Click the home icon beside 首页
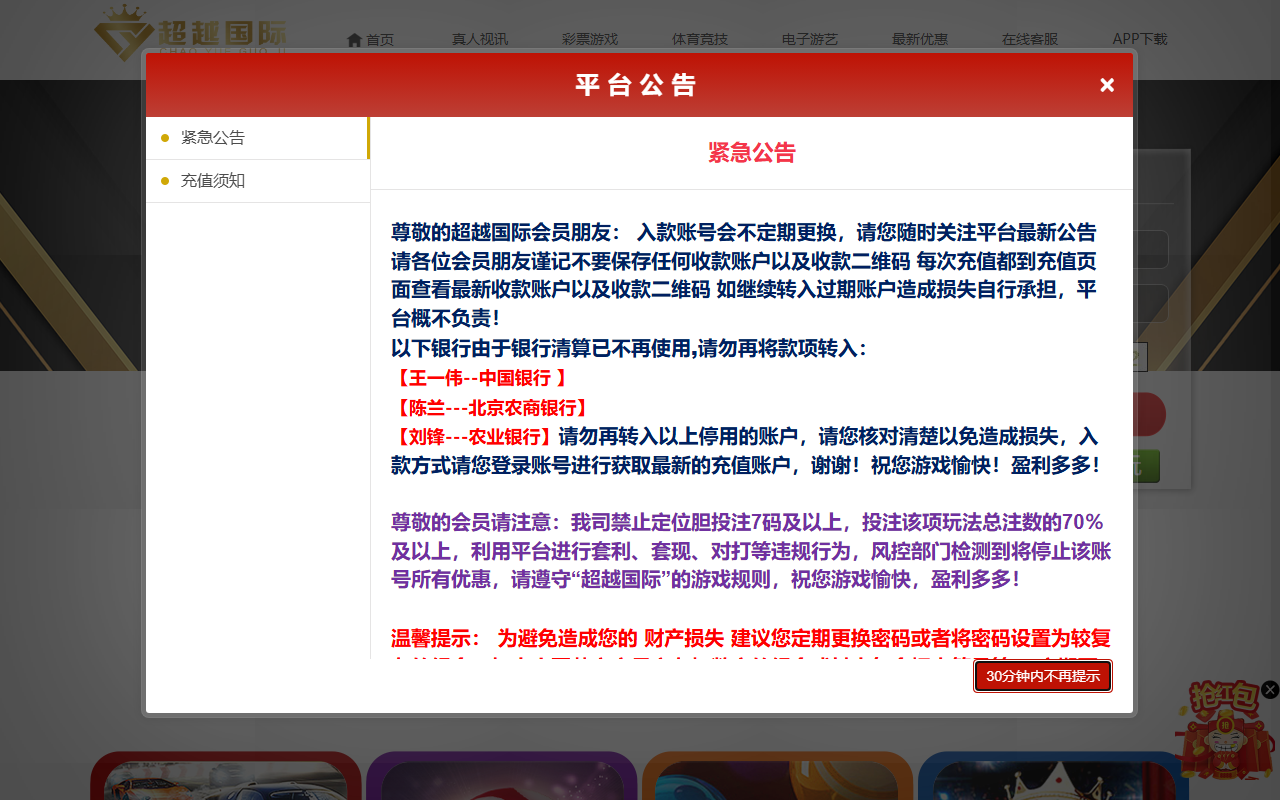 pyautogui.click(x=354, y=40)
